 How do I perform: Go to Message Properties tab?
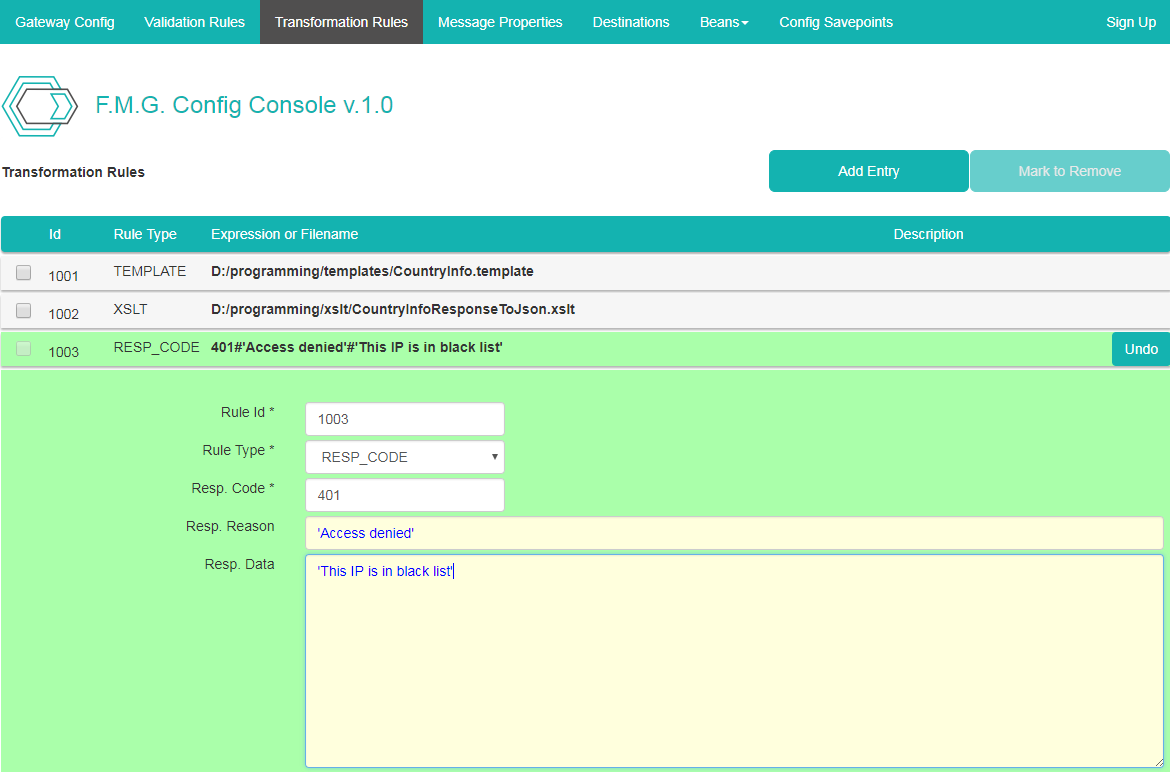point(500,22)
